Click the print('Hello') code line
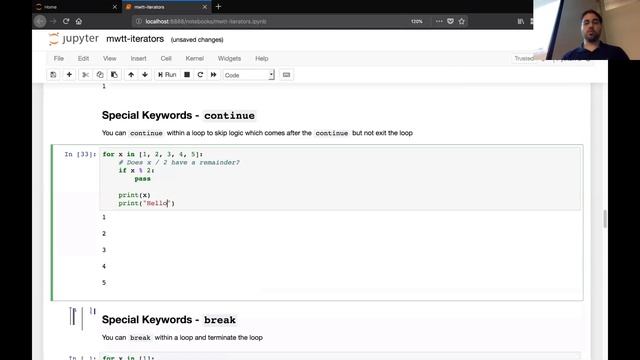The image size is (640, 360). (147, 203)
